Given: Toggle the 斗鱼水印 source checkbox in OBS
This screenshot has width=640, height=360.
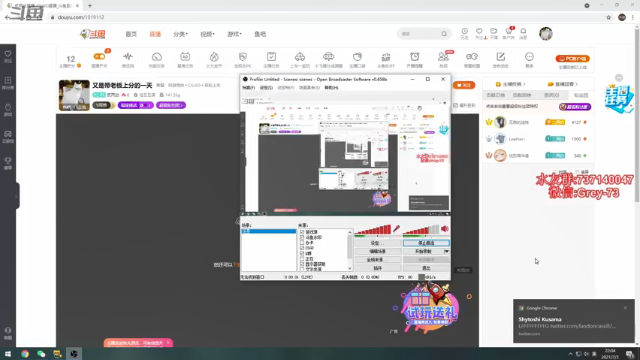Looking at the screenshot, I should coord(302,237).
